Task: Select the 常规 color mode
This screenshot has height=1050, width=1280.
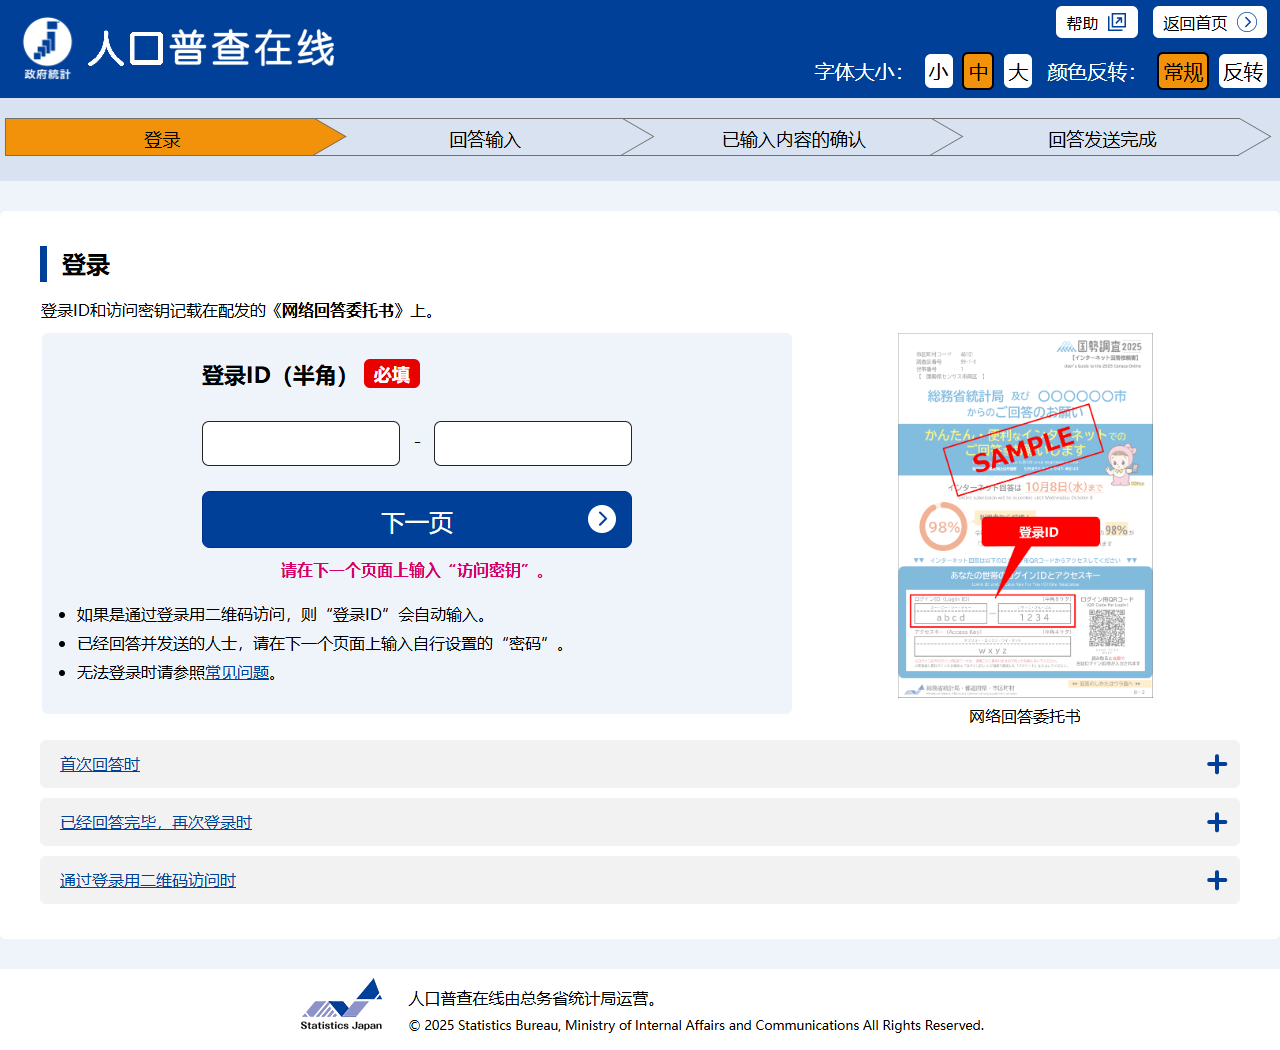Action: (1183, 71)
